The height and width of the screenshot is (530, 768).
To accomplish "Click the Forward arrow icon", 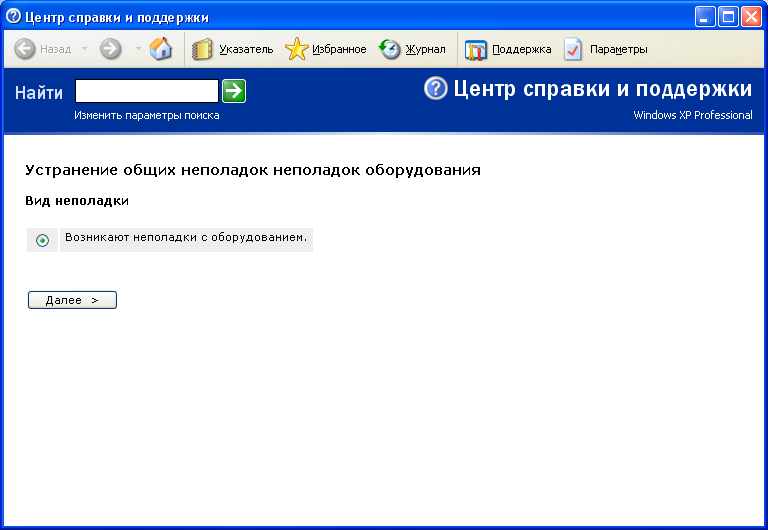I will 111,49.
